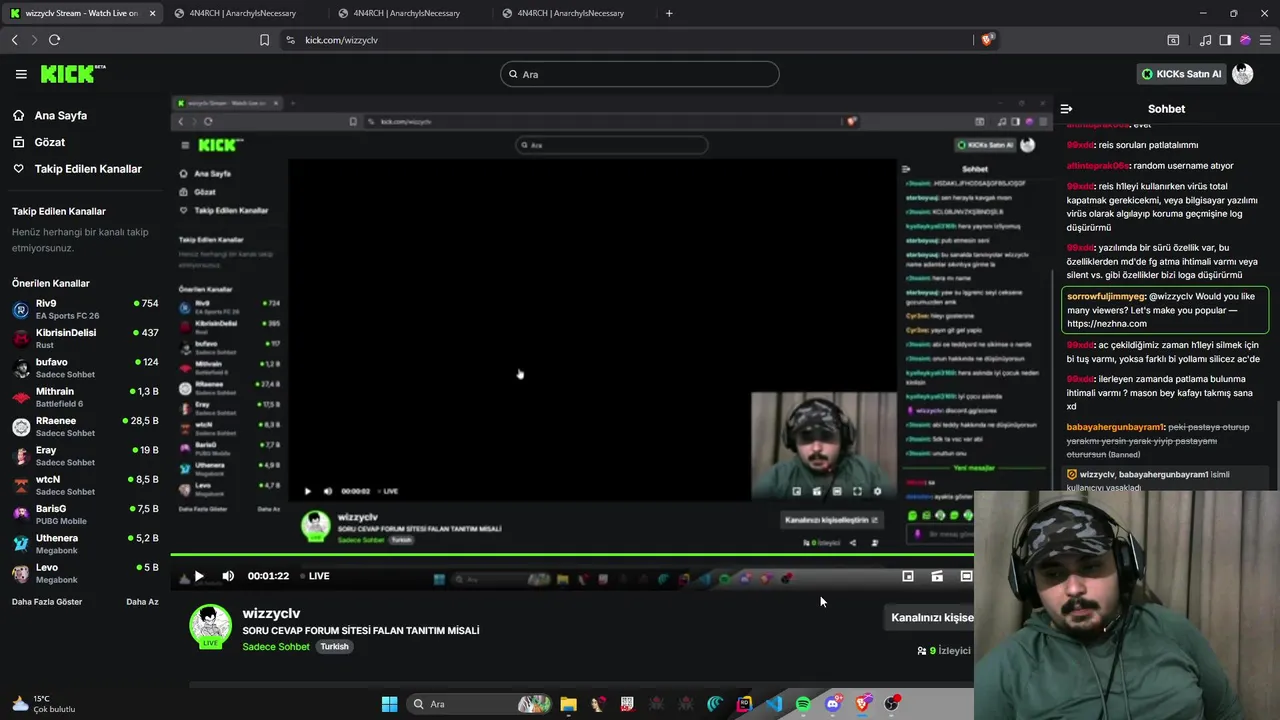Open Brave main hamburger menu

[1265, 40]
